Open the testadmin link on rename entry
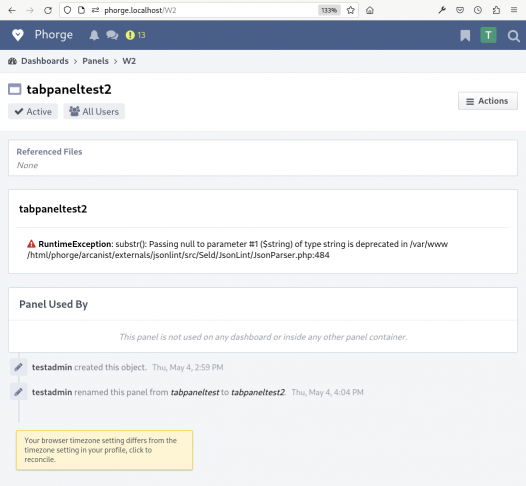This screenshot has height=486, width=526. (x=52, y=392)
